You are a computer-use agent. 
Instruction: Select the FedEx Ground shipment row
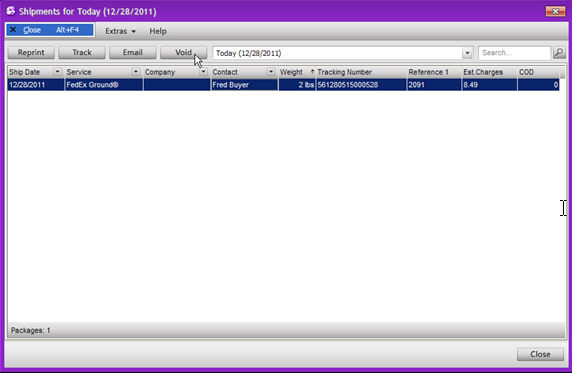[283, 85]
